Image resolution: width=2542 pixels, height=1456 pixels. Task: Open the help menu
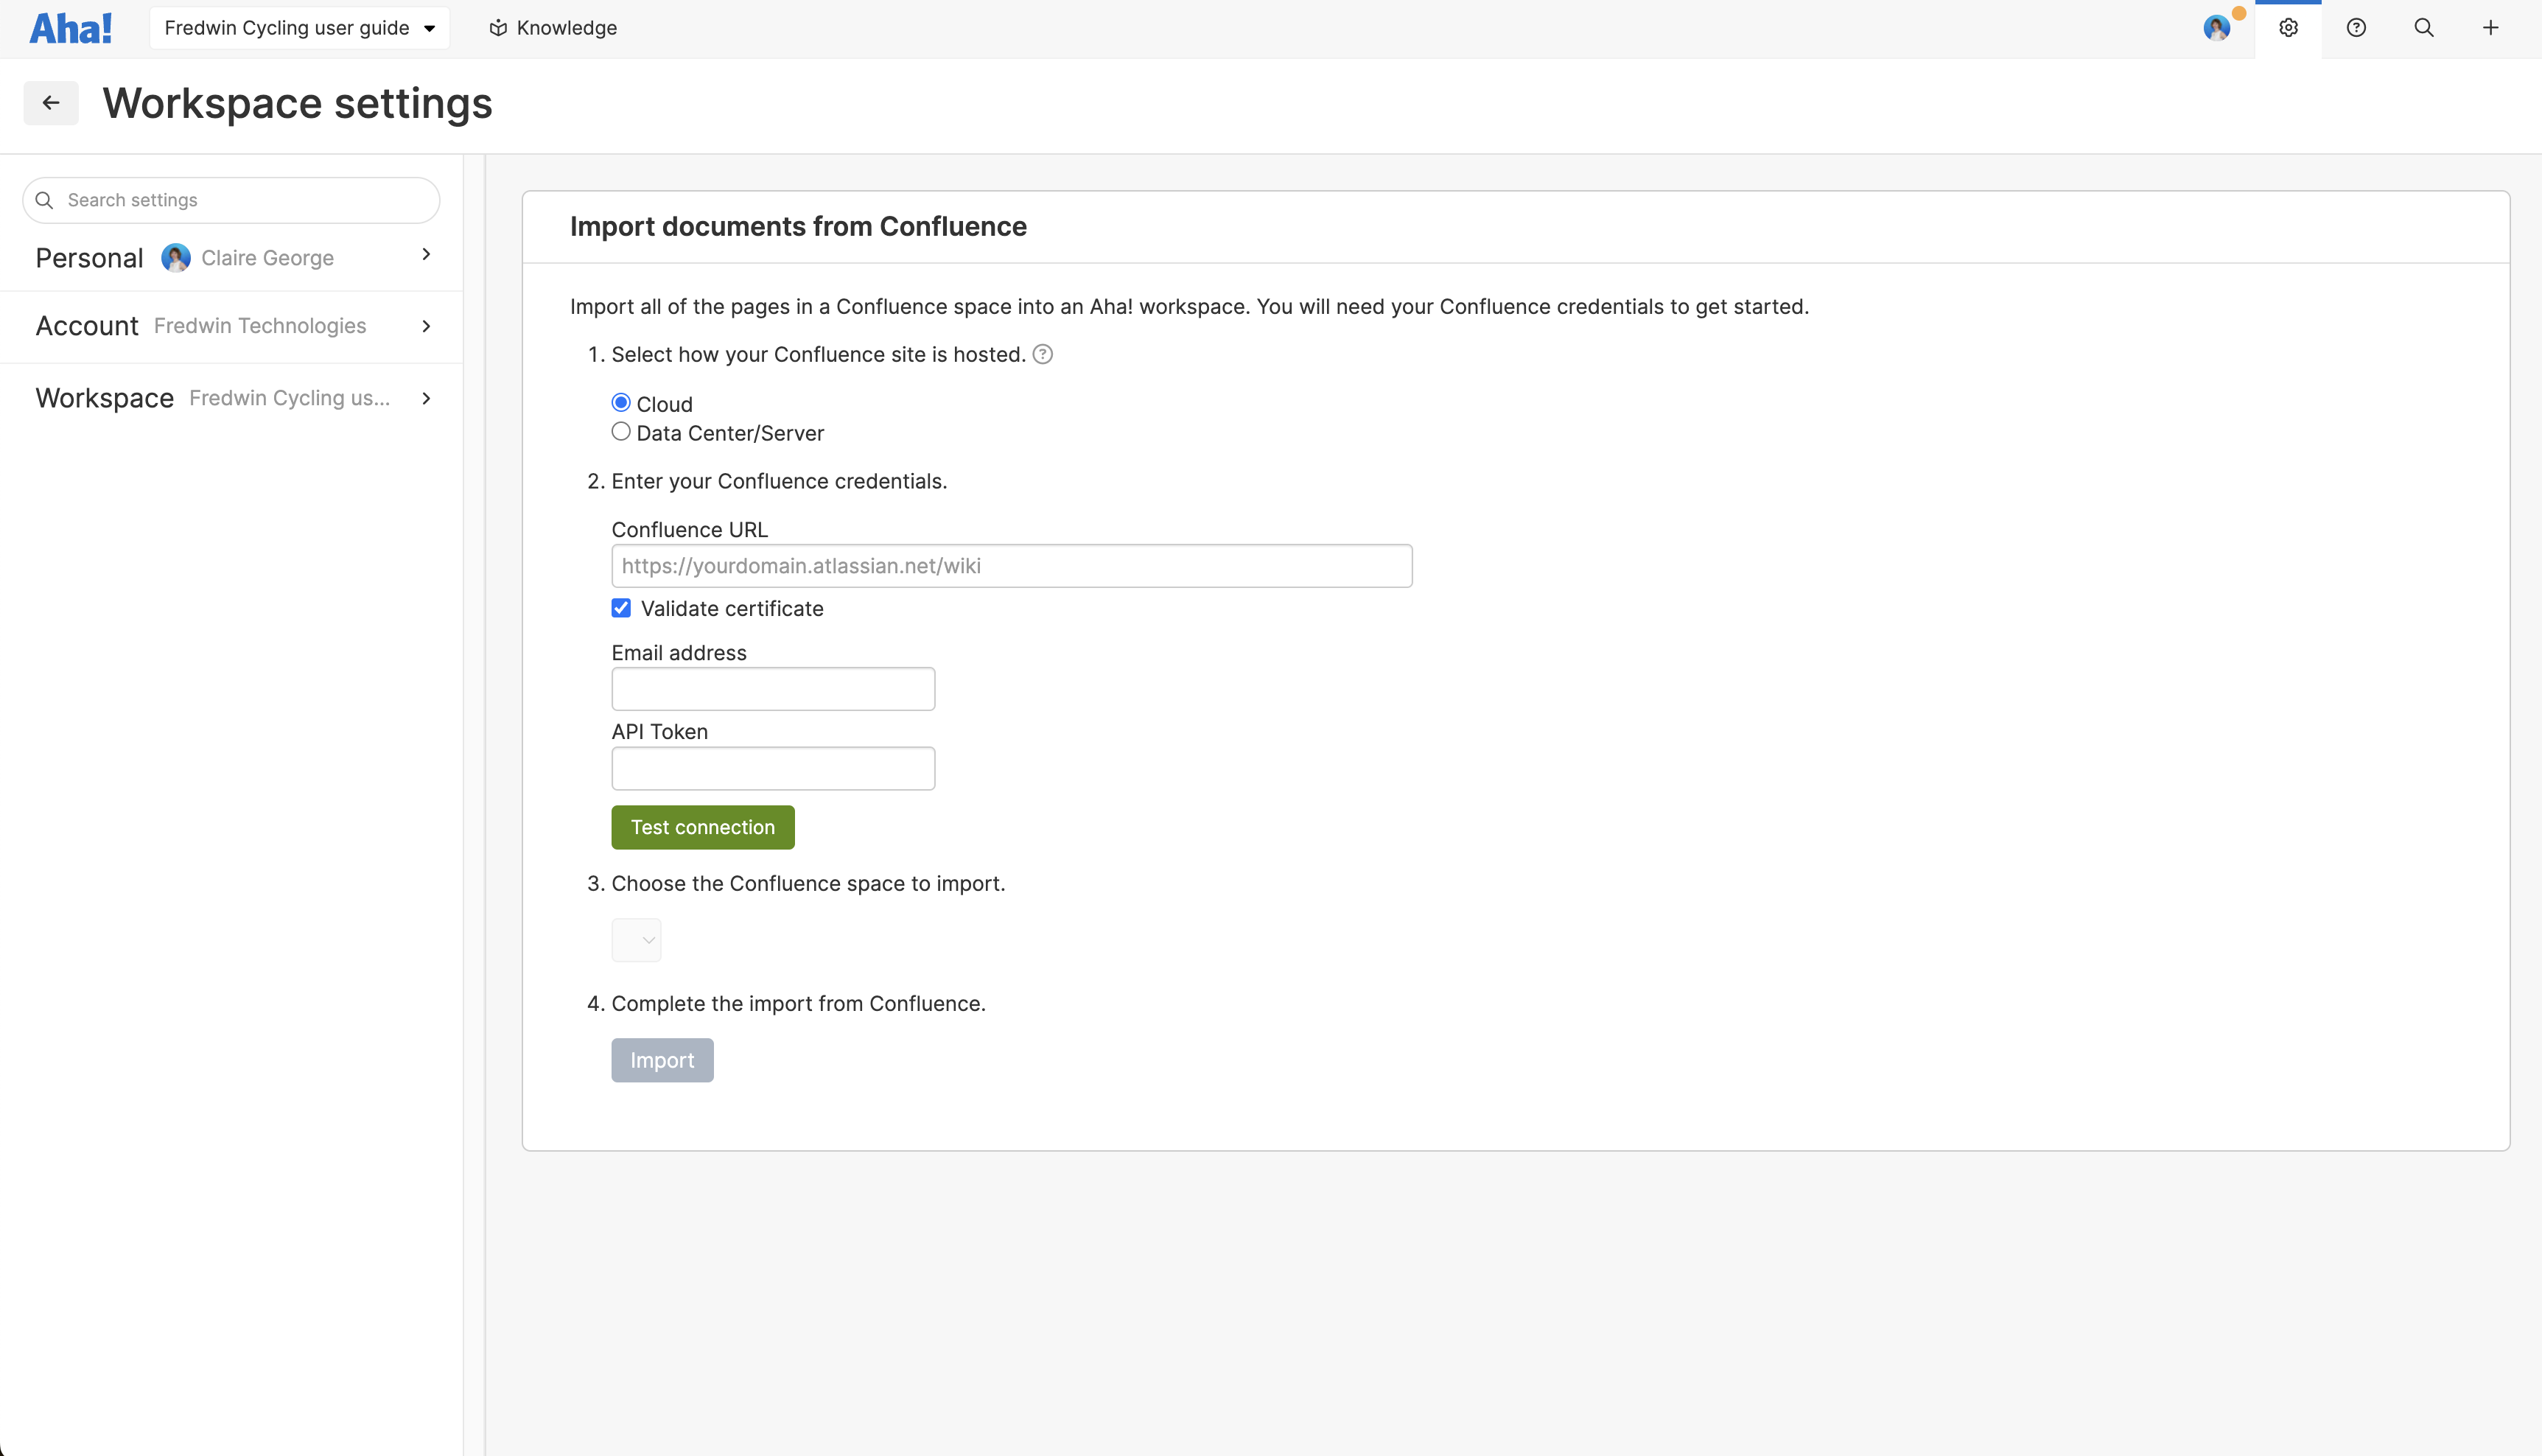2356,27
